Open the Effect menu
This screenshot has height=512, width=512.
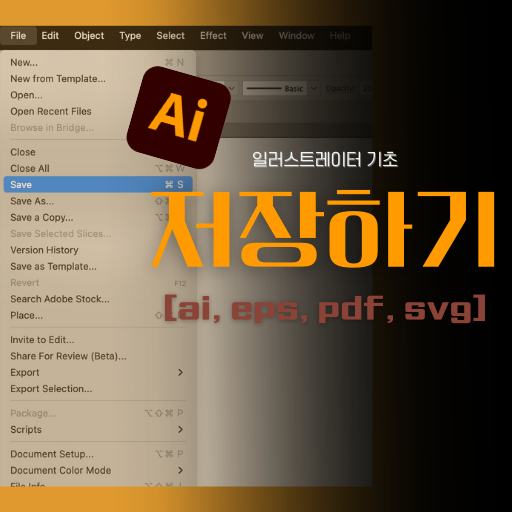click(x=213, y=36)
